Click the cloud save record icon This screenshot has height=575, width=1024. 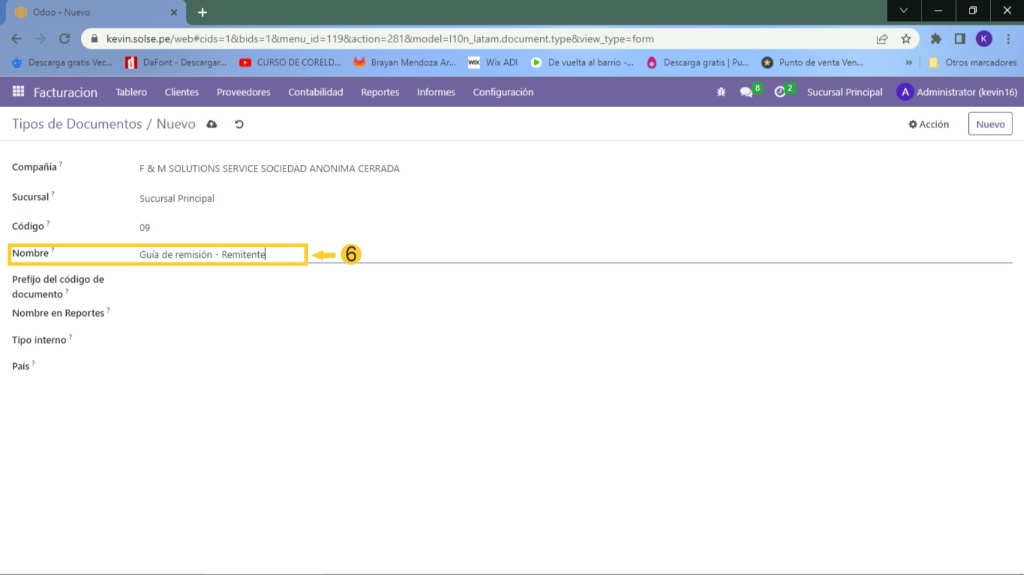pos(211,124)
